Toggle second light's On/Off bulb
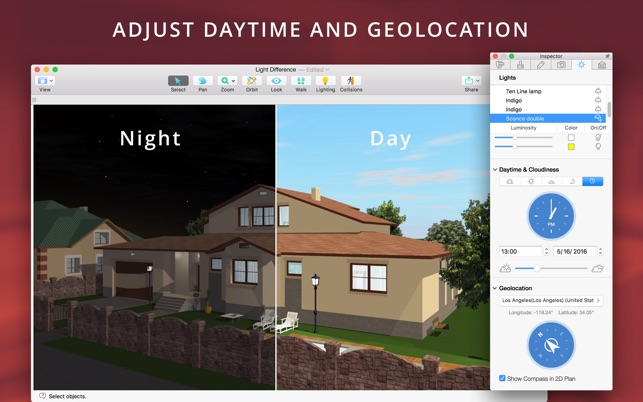This screenshot has height=402, width=643. pyautogui.click(x=599, y=147)
